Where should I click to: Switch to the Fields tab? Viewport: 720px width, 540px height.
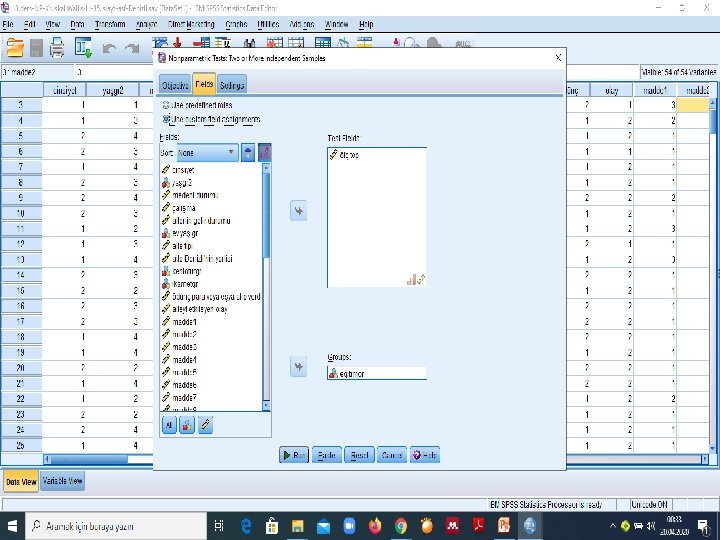[204, 84]
